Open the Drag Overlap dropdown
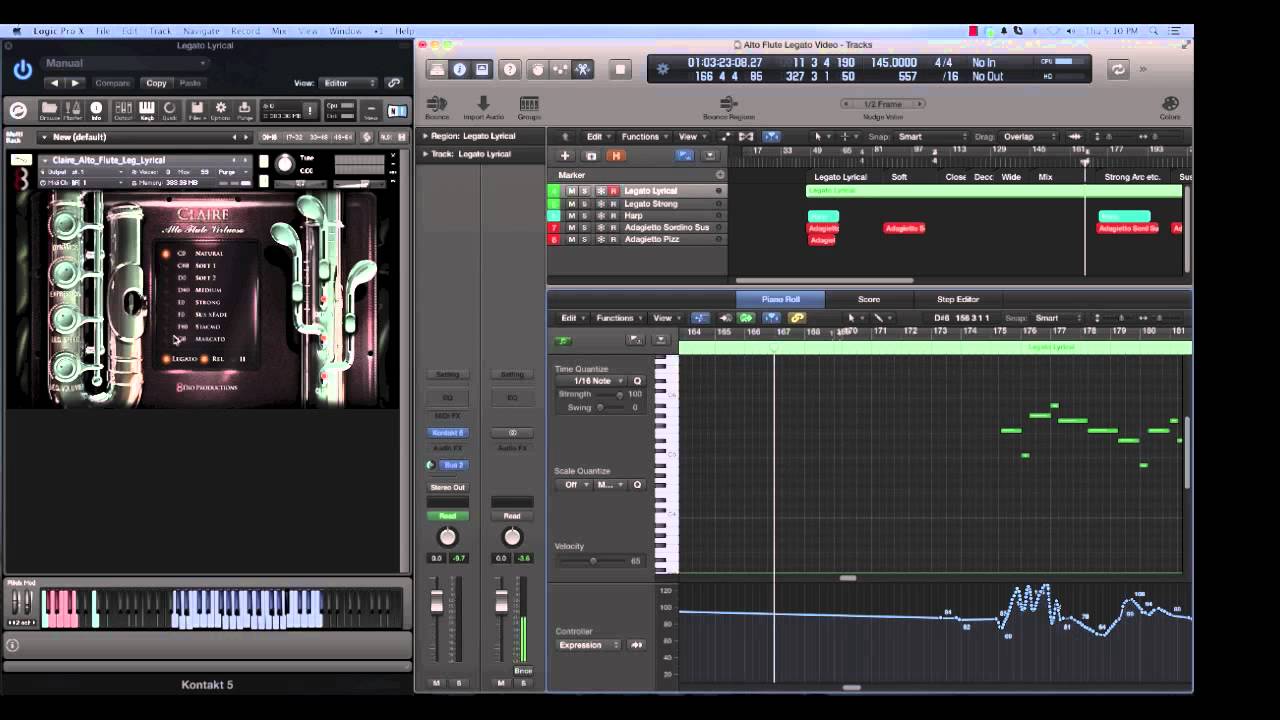This screenshot has height=720, width=1280. coord(1029,137)
